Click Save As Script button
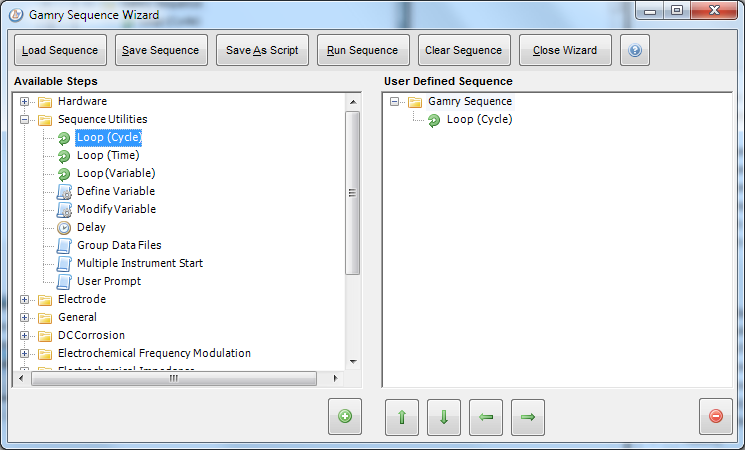This screenshot has height=450, width=745. (x=262, y=50)
